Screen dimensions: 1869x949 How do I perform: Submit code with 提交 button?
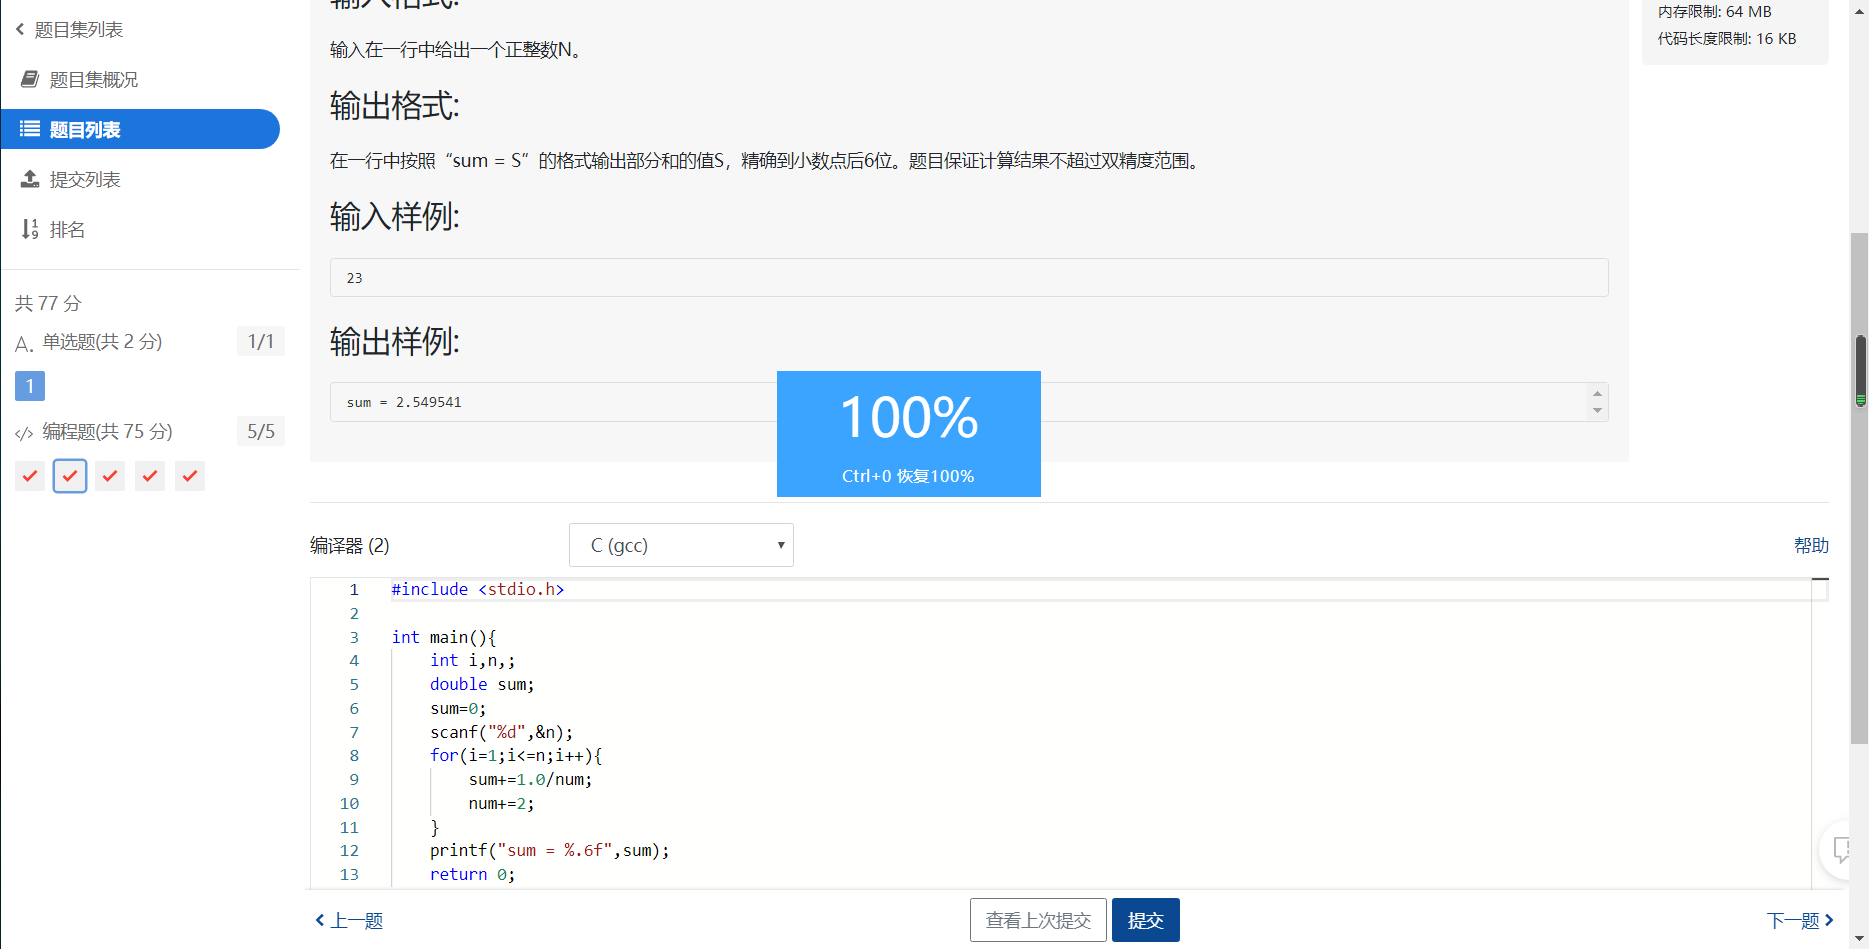tap(1146, 920)
